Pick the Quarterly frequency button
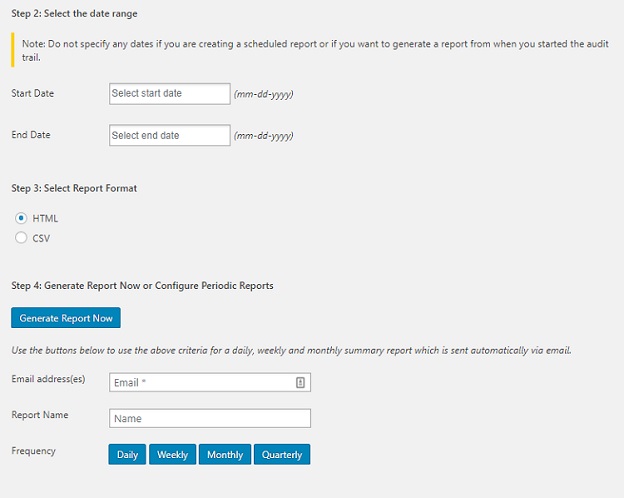This screenshot has width=624, height=498. tap(282, 455)
